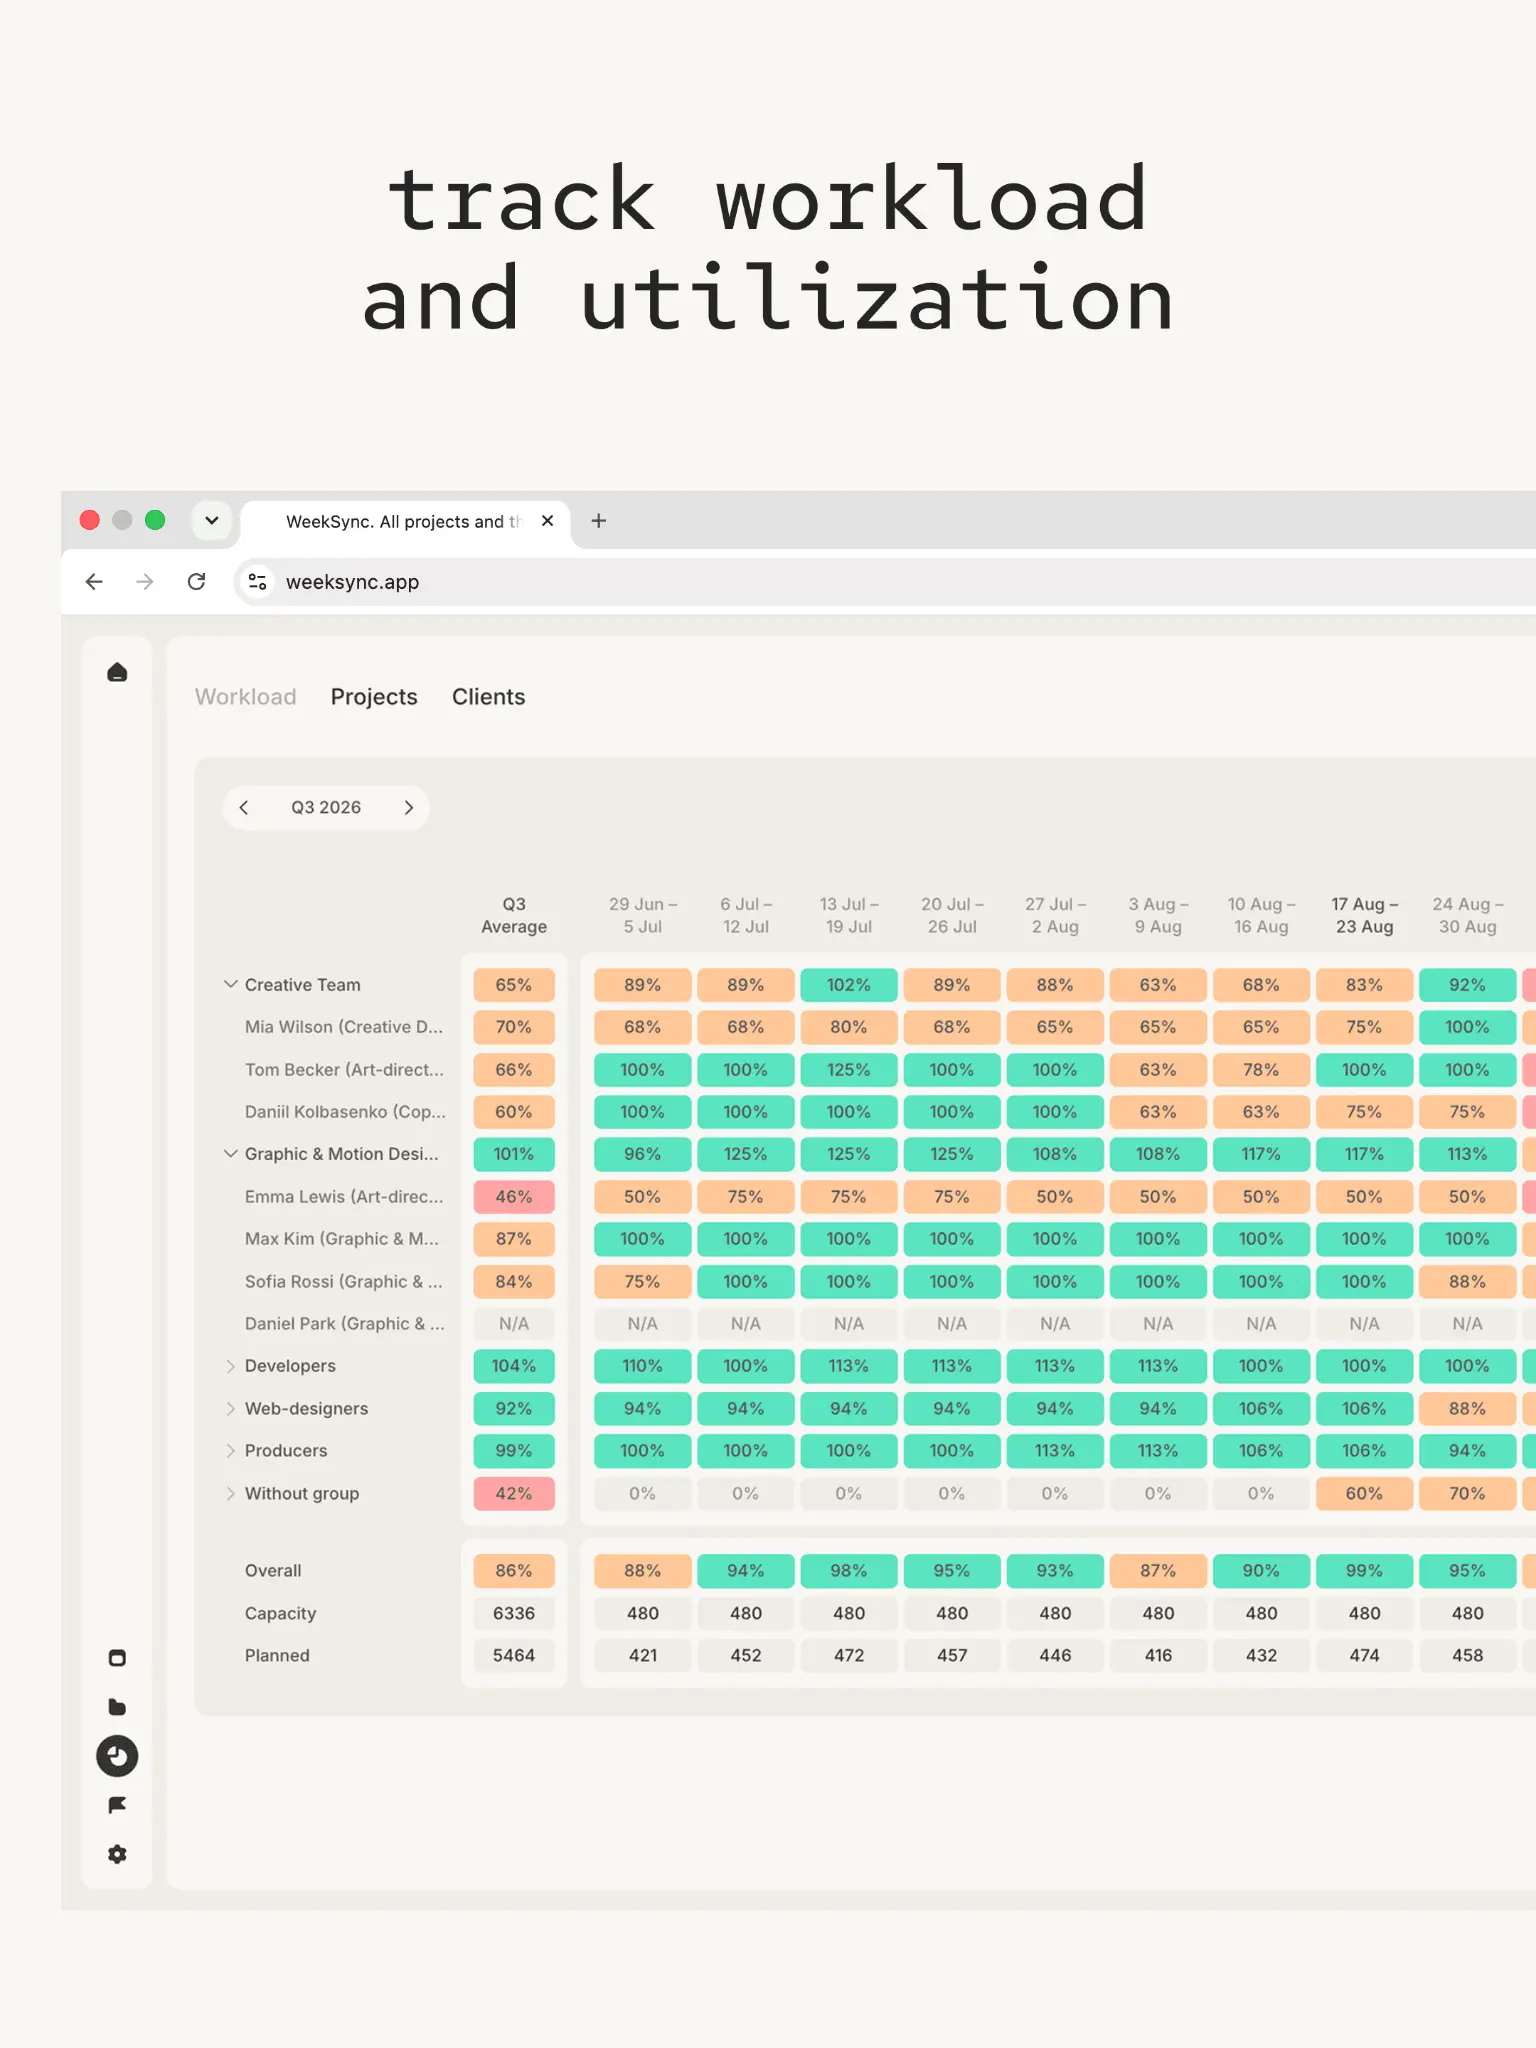Select Max Kim row name
1536x2048 pixels.
[342, 1239]
